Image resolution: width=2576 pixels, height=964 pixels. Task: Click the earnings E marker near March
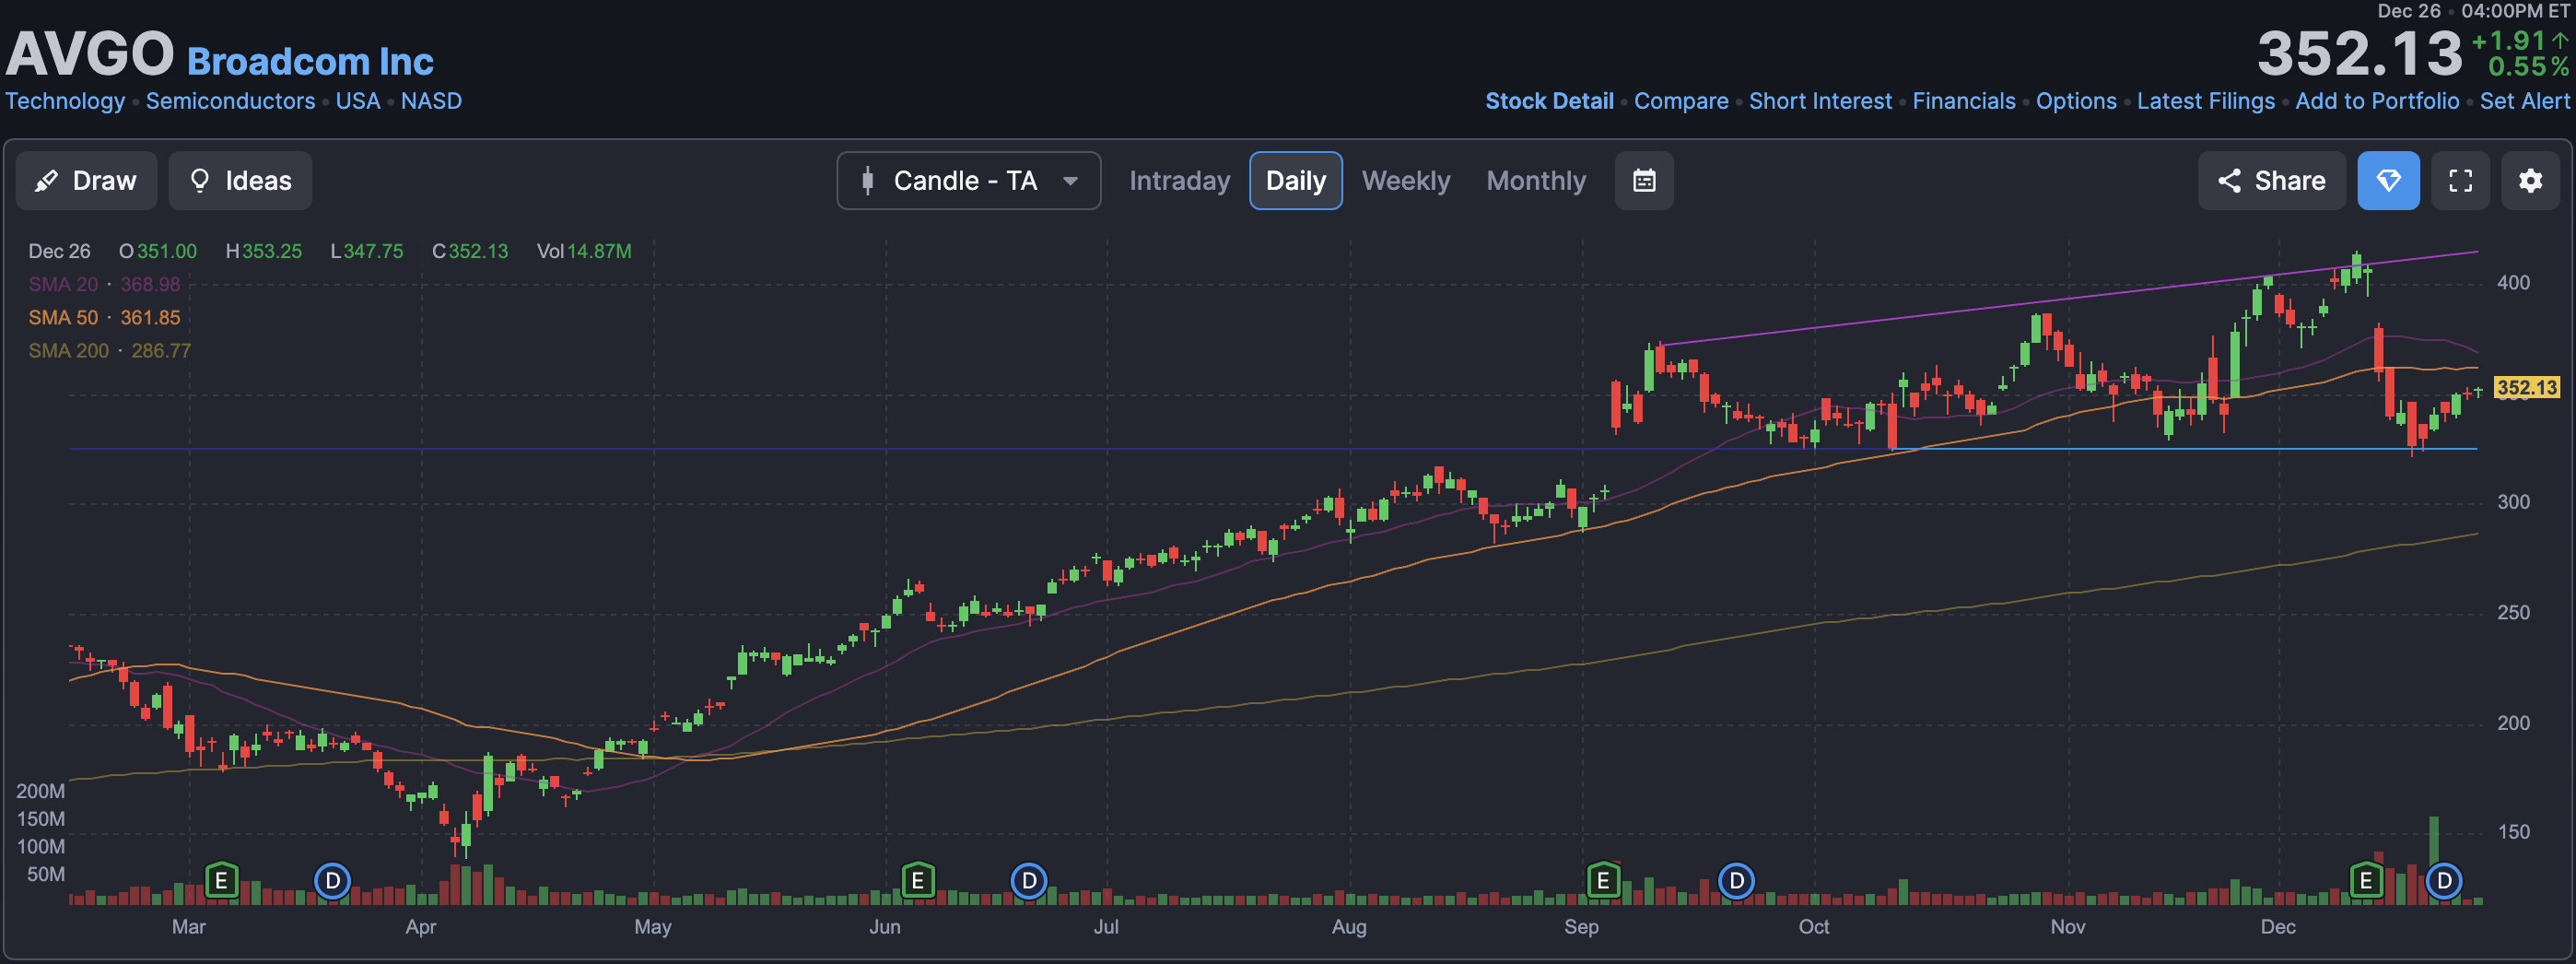tap(221, 881)
